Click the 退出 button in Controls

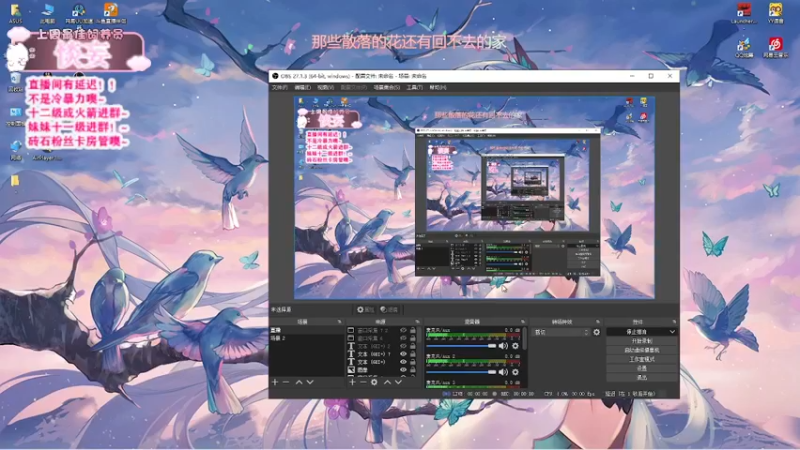642,378
